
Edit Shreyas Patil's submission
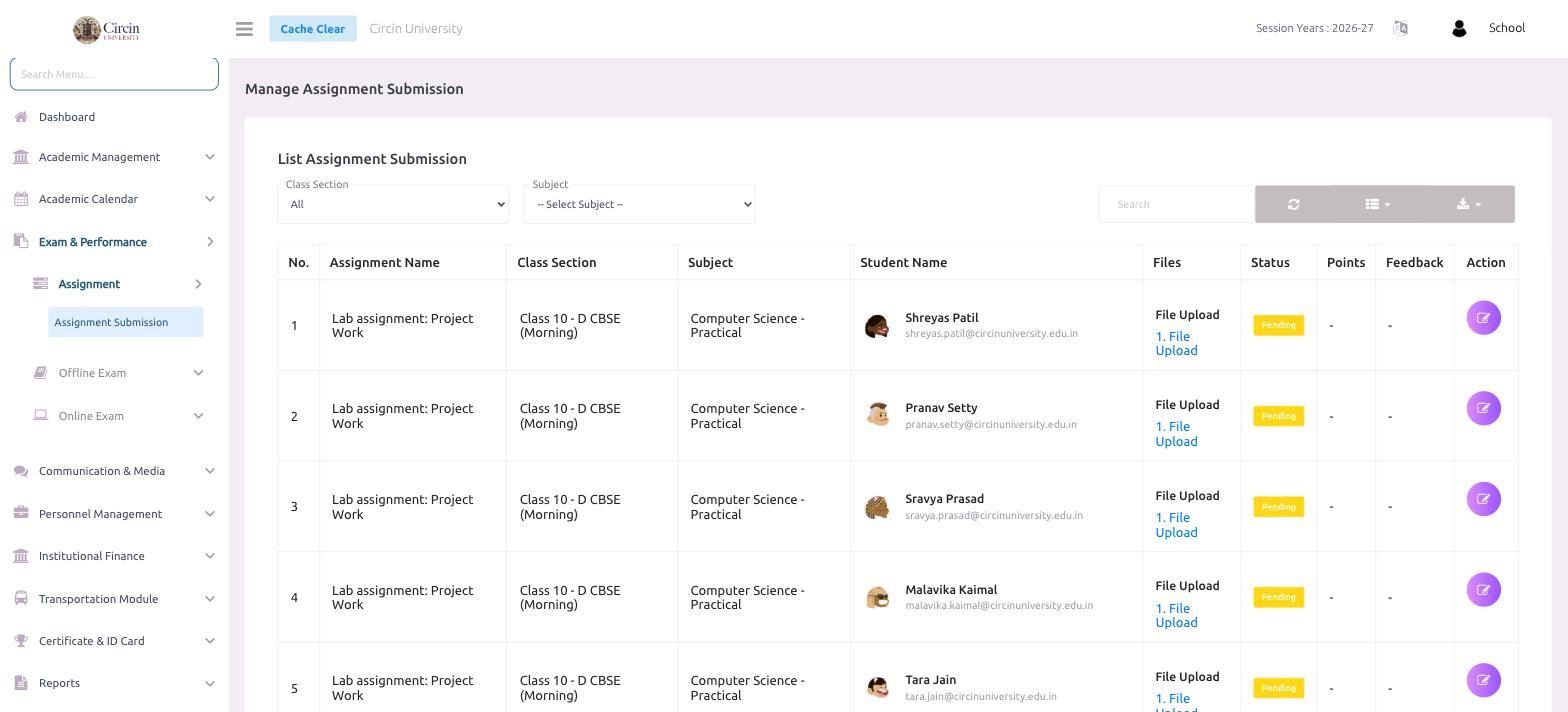click(1483, 318)
